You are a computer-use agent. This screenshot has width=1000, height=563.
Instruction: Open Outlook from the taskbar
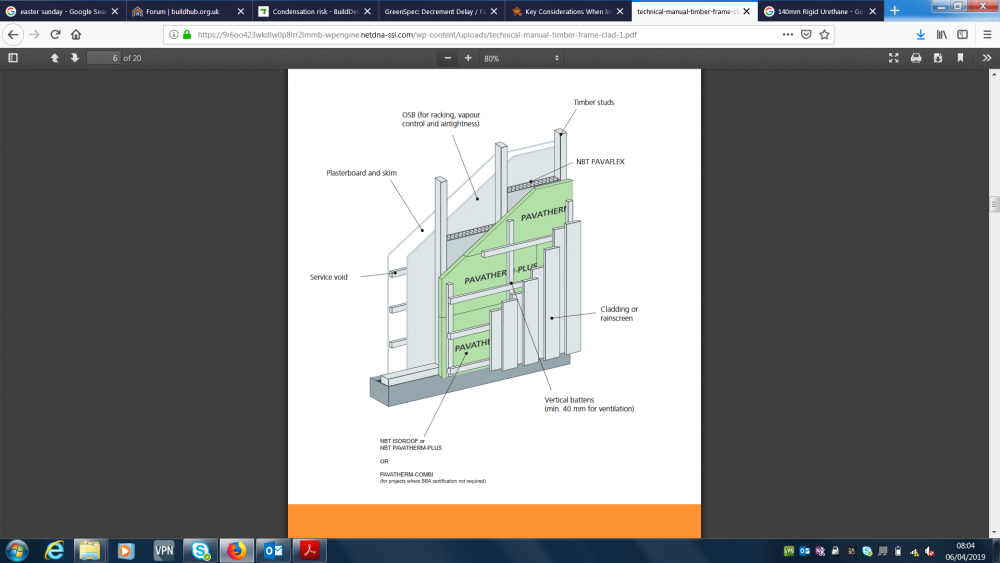pyautogui.click(x=273, y=550)
